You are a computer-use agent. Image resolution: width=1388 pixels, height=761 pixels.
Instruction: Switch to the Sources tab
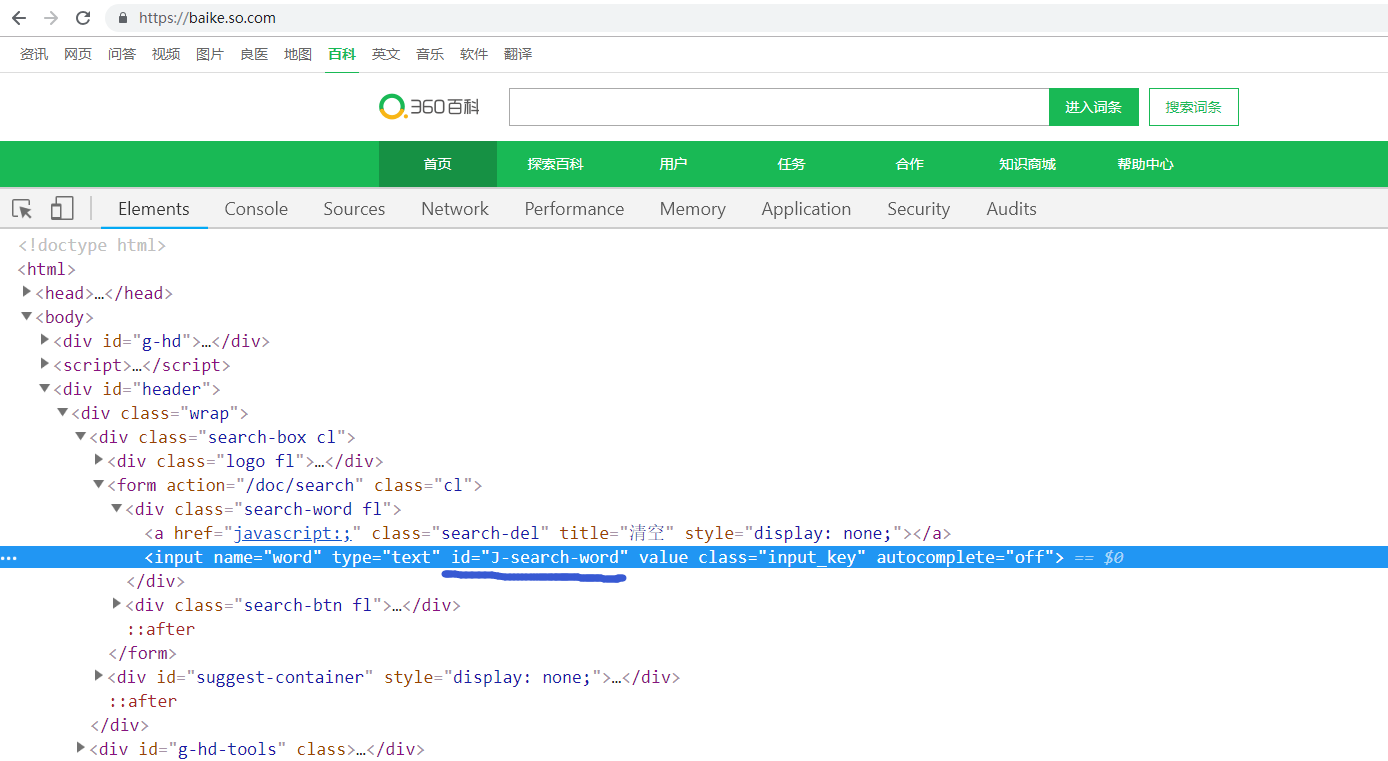[354, 209]
